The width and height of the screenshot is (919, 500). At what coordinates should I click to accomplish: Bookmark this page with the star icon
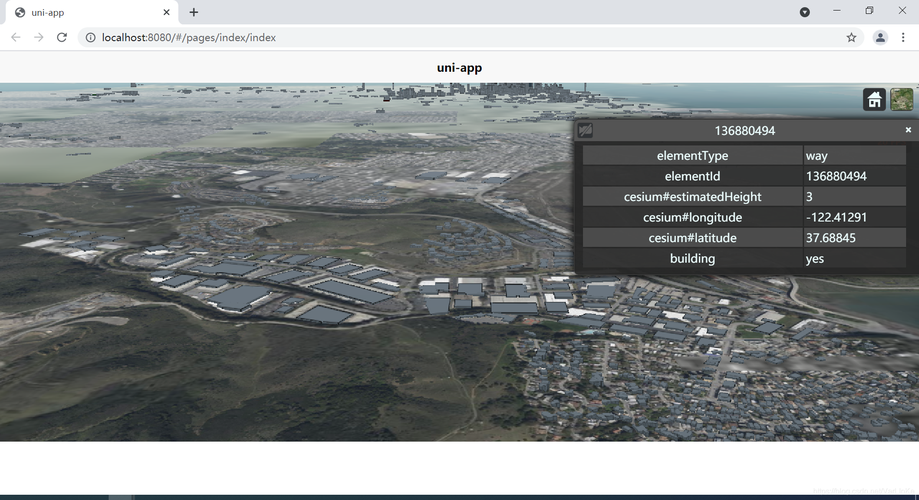851,38
